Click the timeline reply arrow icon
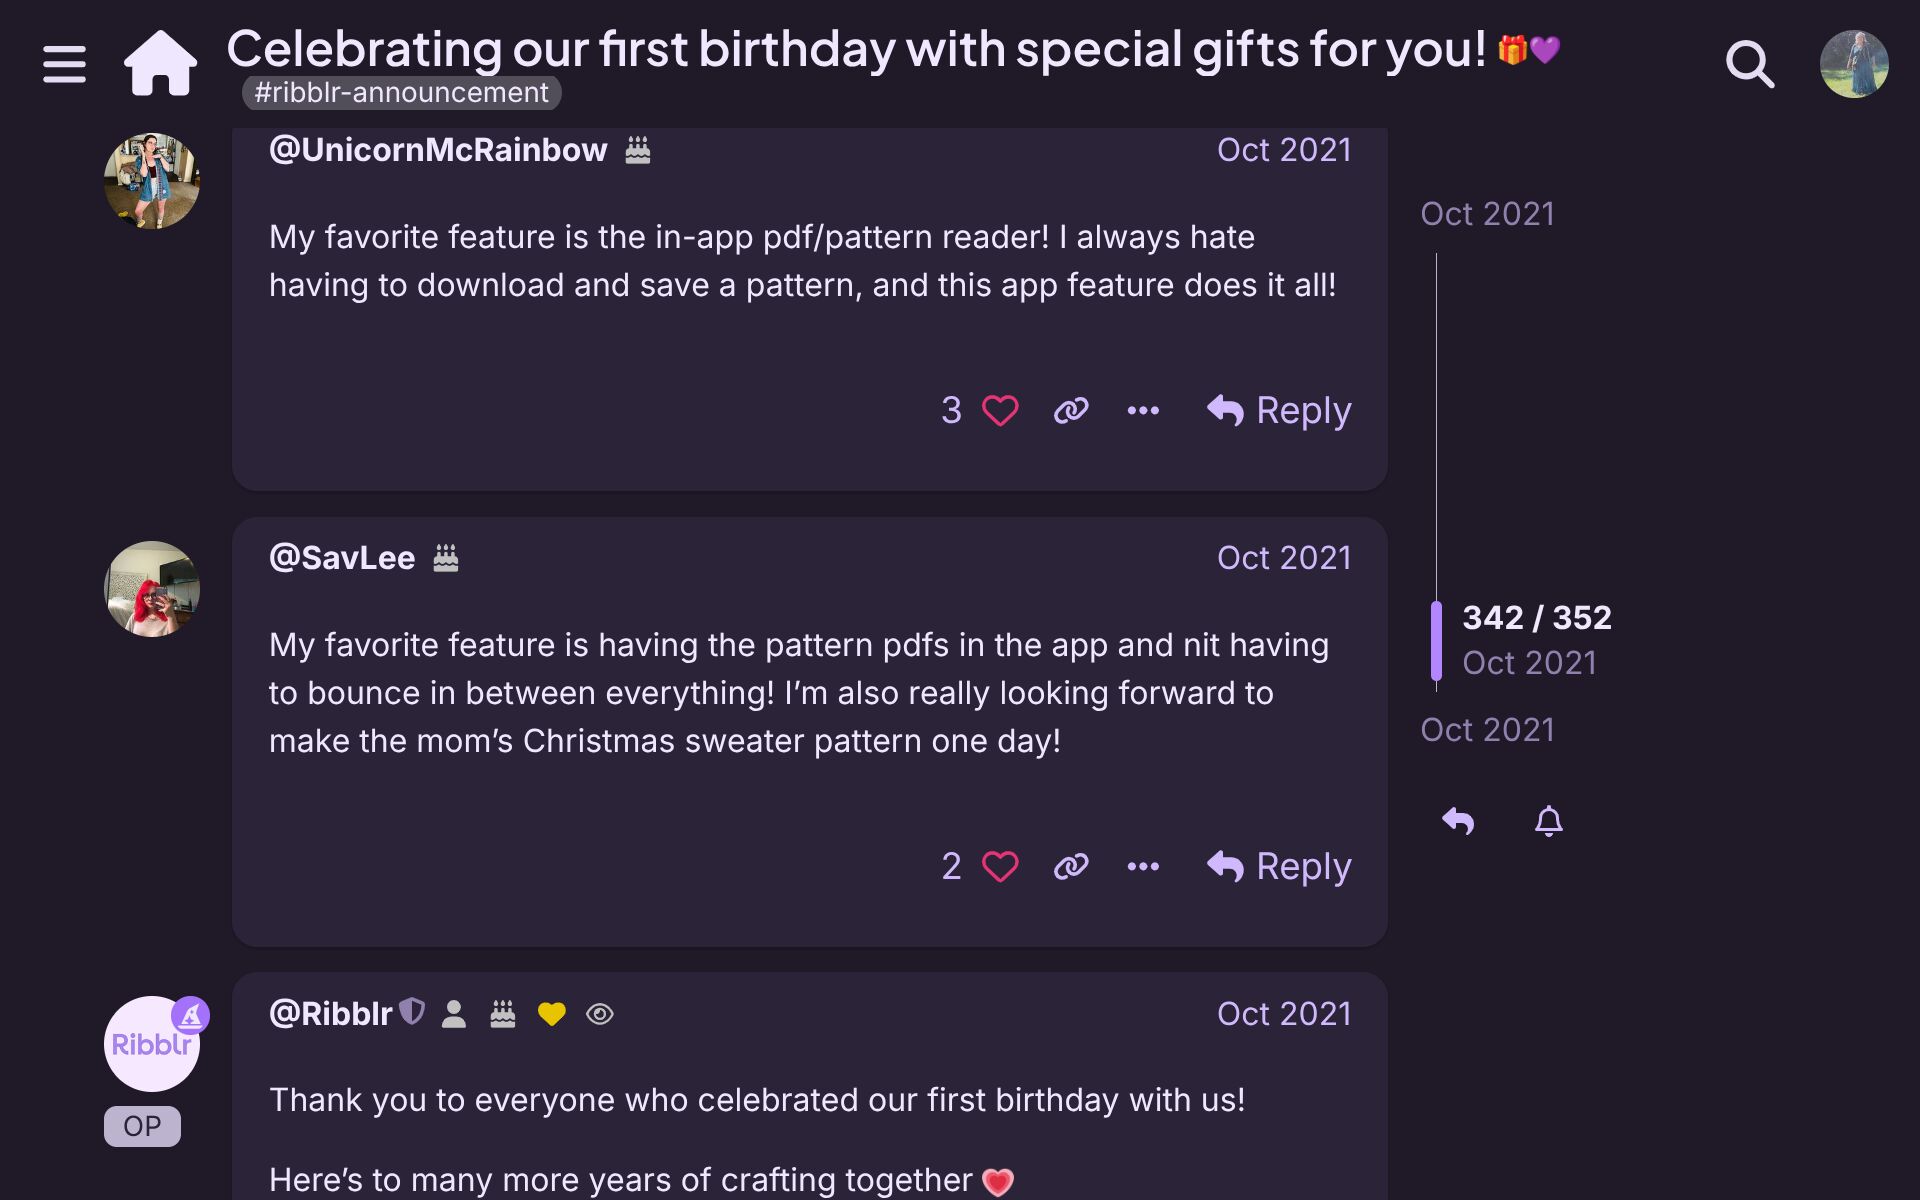The width and height of the screenshot is (1920, 1200). coord(1458,822)
